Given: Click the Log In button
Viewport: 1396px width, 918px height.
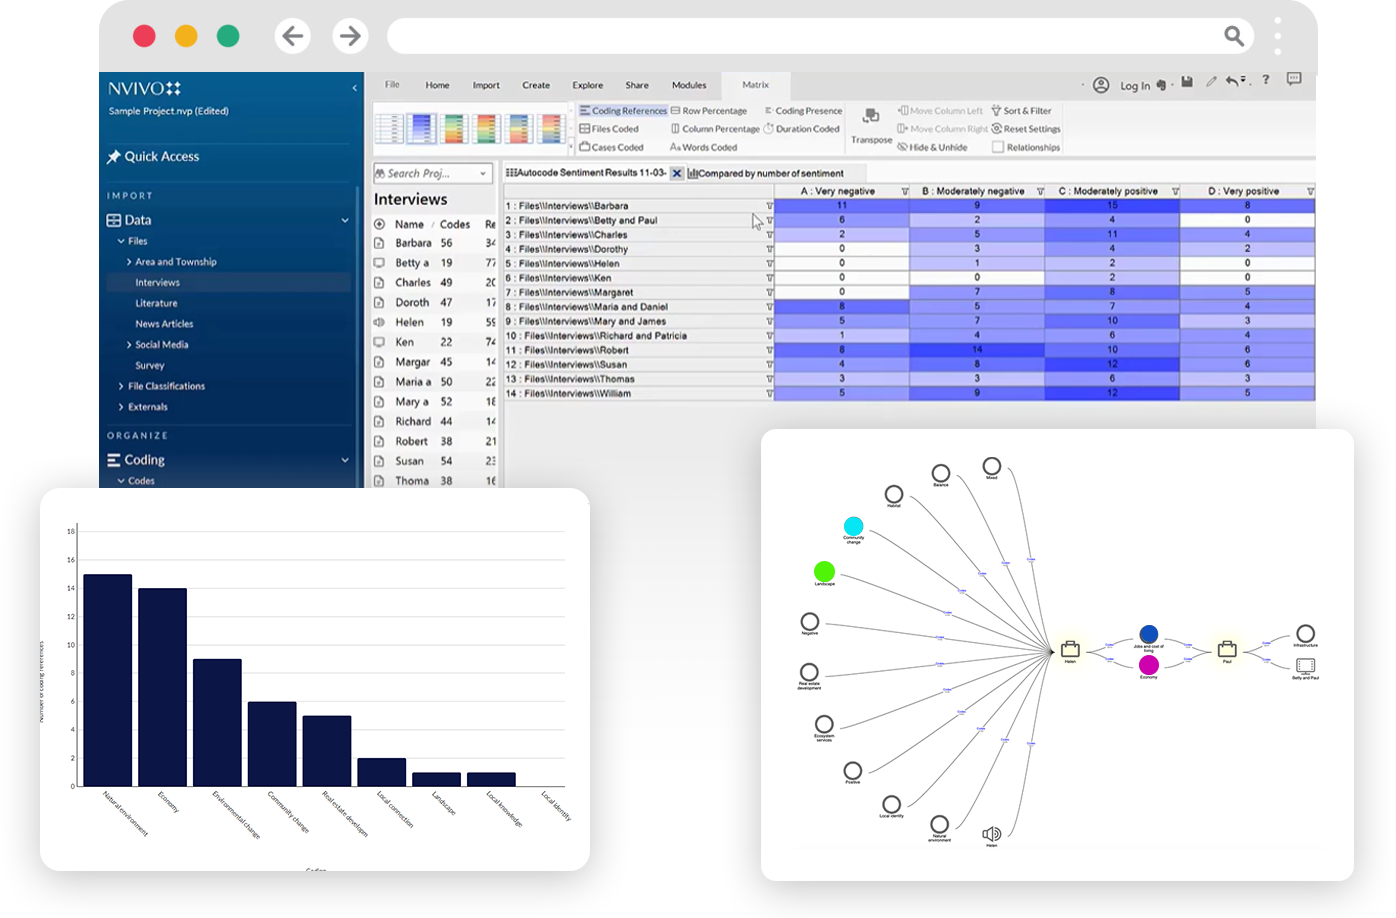Looking at the screenshot, I should click(1134, 86).
